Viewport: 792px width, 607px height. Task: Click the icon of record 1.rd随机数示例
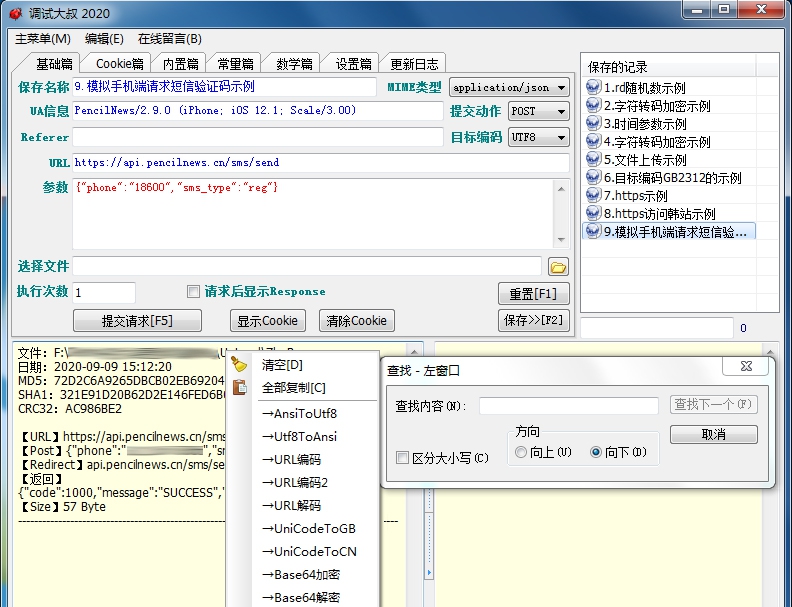pos(593,87)
